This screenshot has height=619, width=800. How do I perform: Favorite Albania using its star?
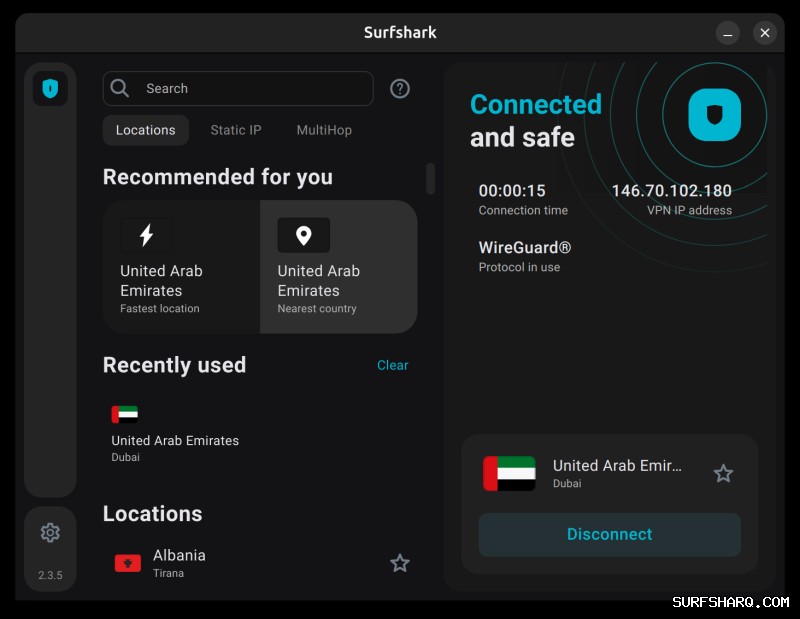click(x=399, y=563)
